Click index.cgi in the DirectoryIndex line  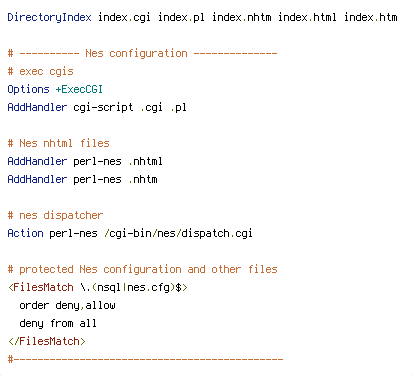coord(124,17)
